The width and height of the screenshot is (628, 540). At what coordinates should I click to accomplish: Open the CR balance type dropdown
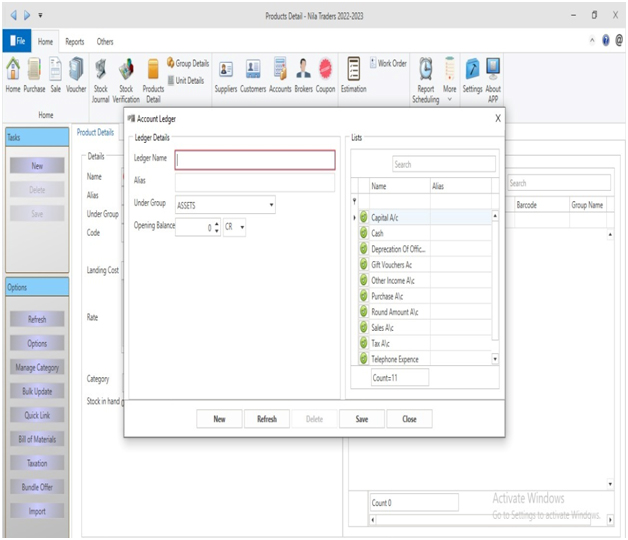coord(234,227)
